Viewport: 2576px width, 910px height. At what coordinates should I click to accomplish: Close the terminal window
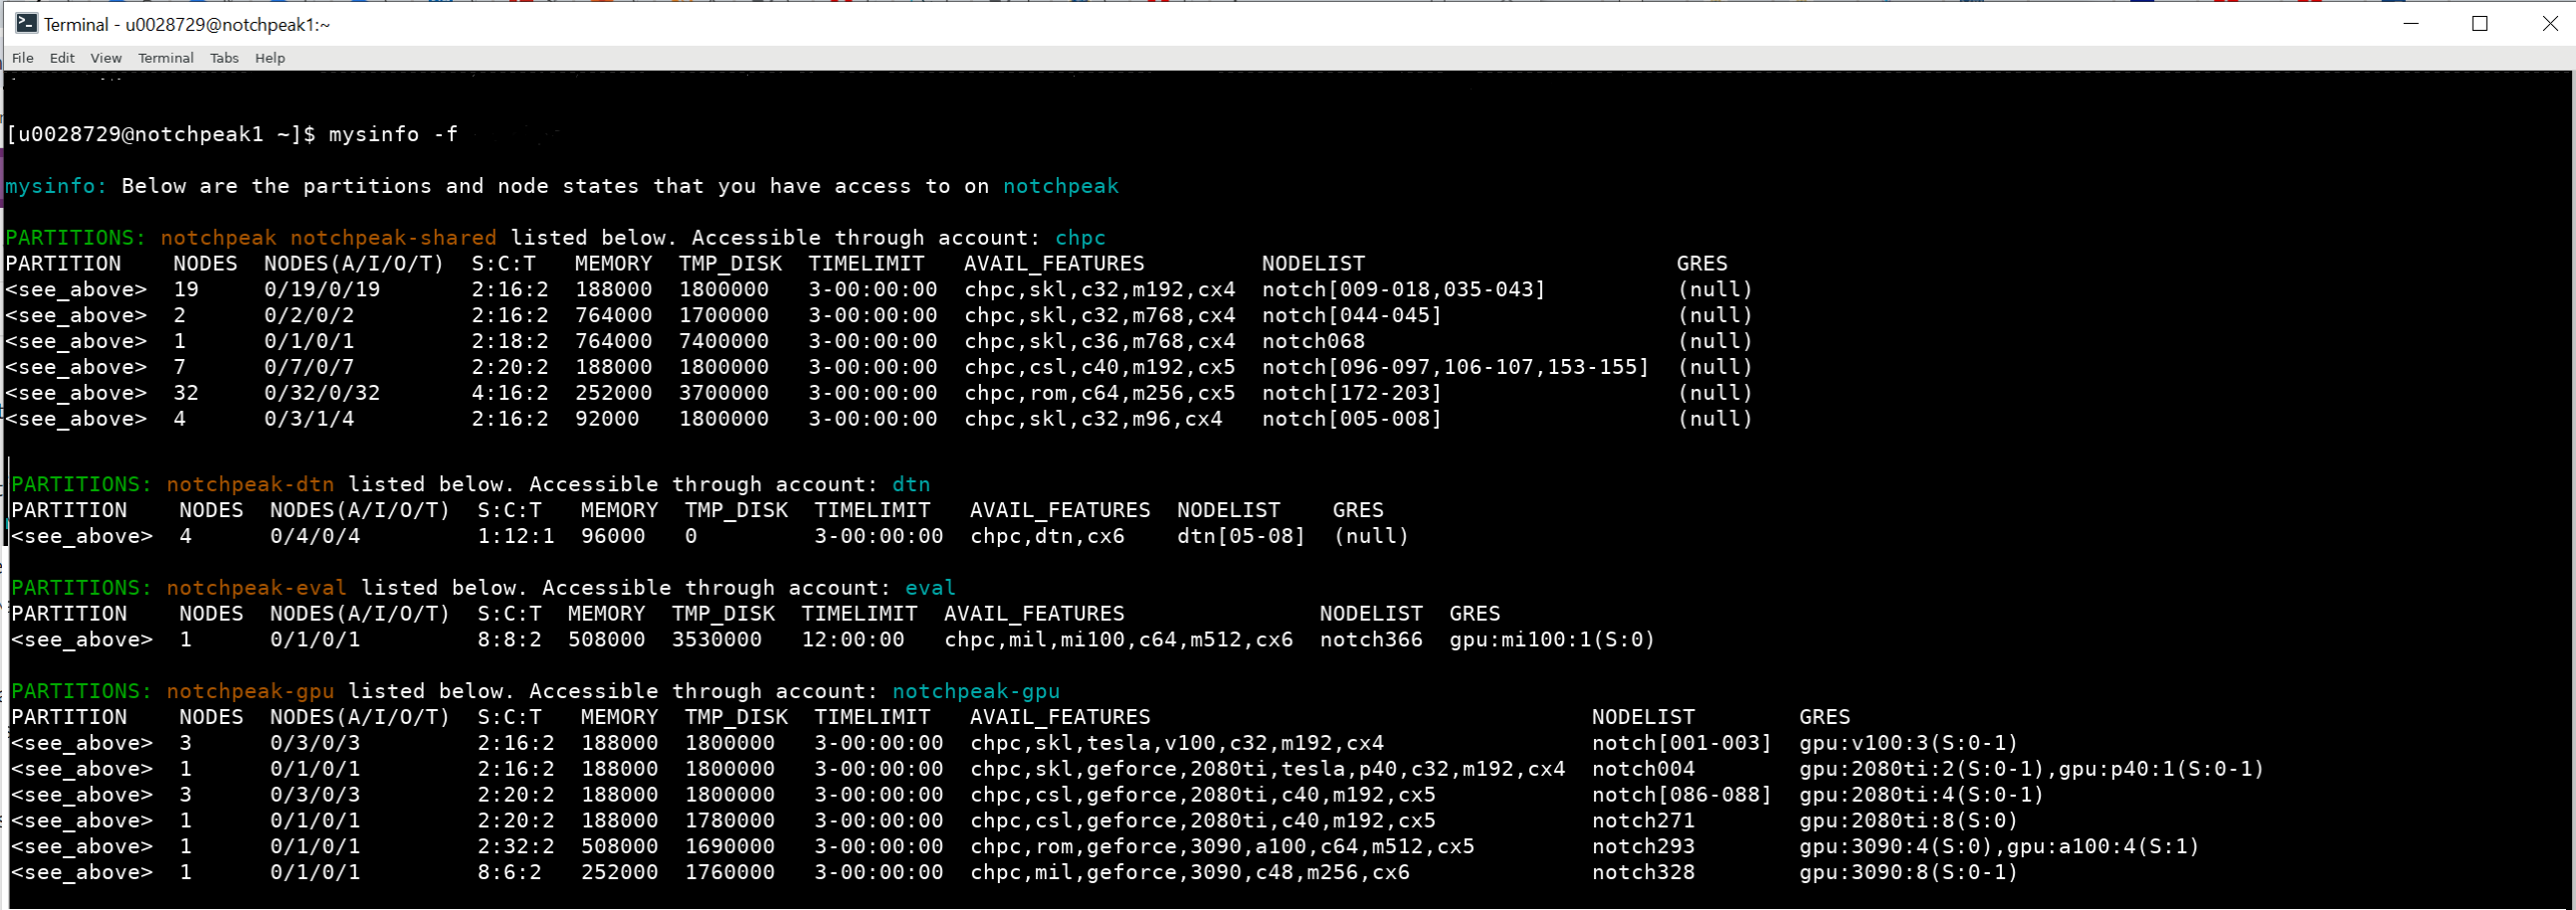point(2549,23)
